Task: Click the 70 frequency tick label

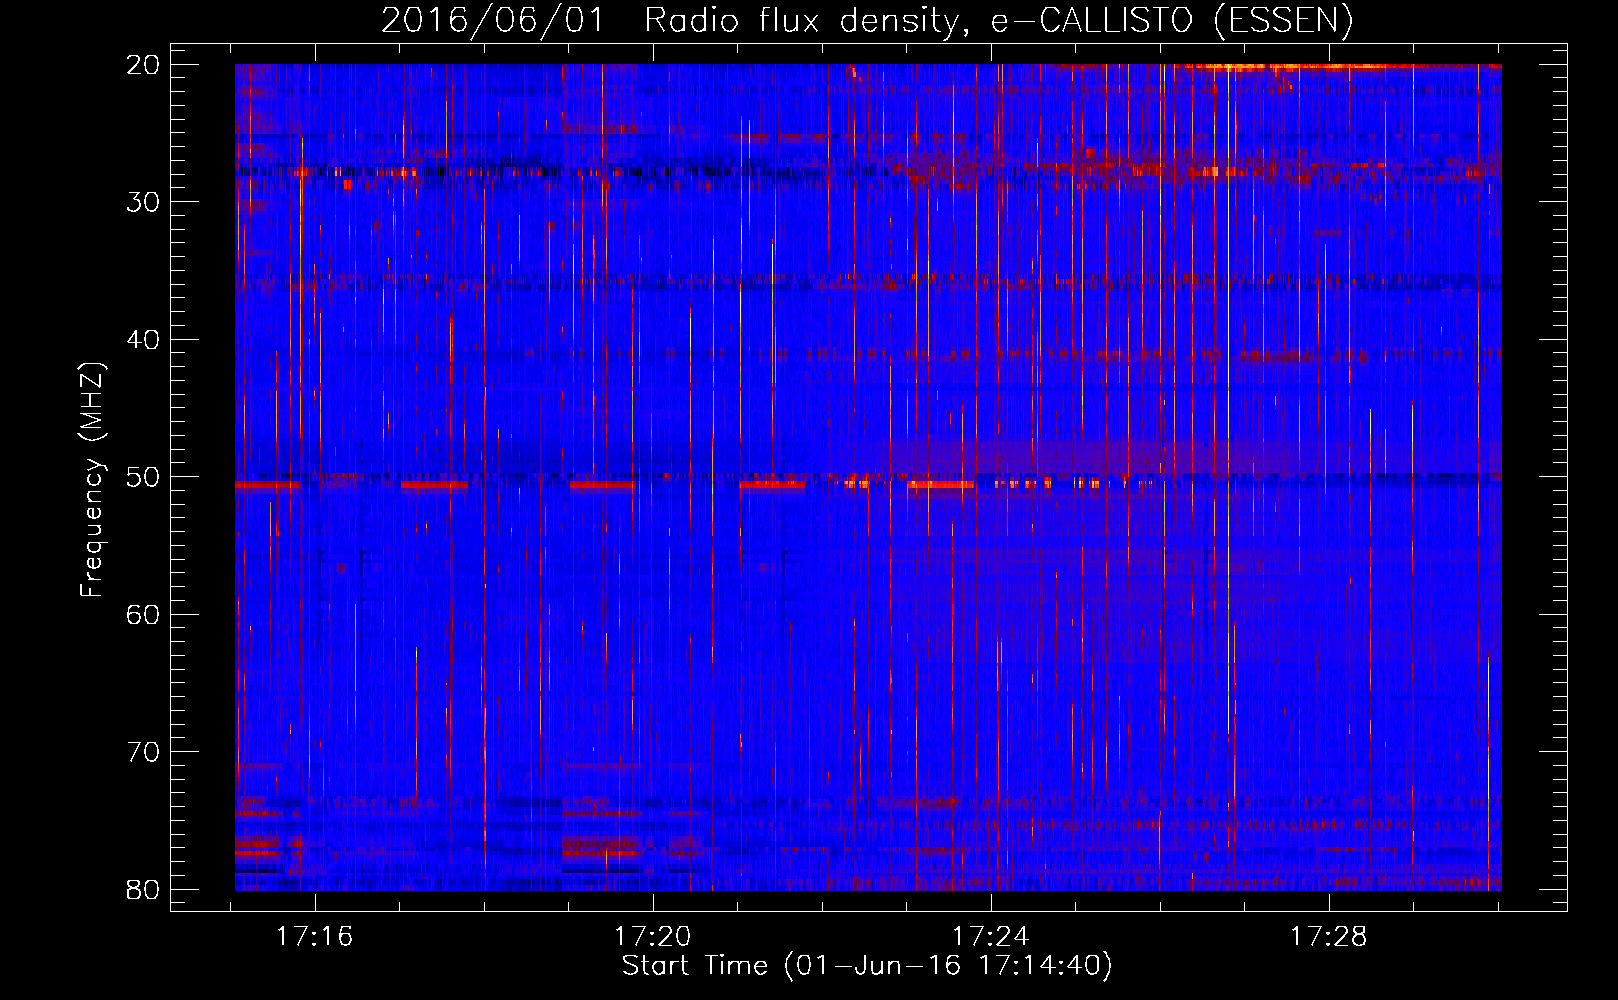Action: 143,752
